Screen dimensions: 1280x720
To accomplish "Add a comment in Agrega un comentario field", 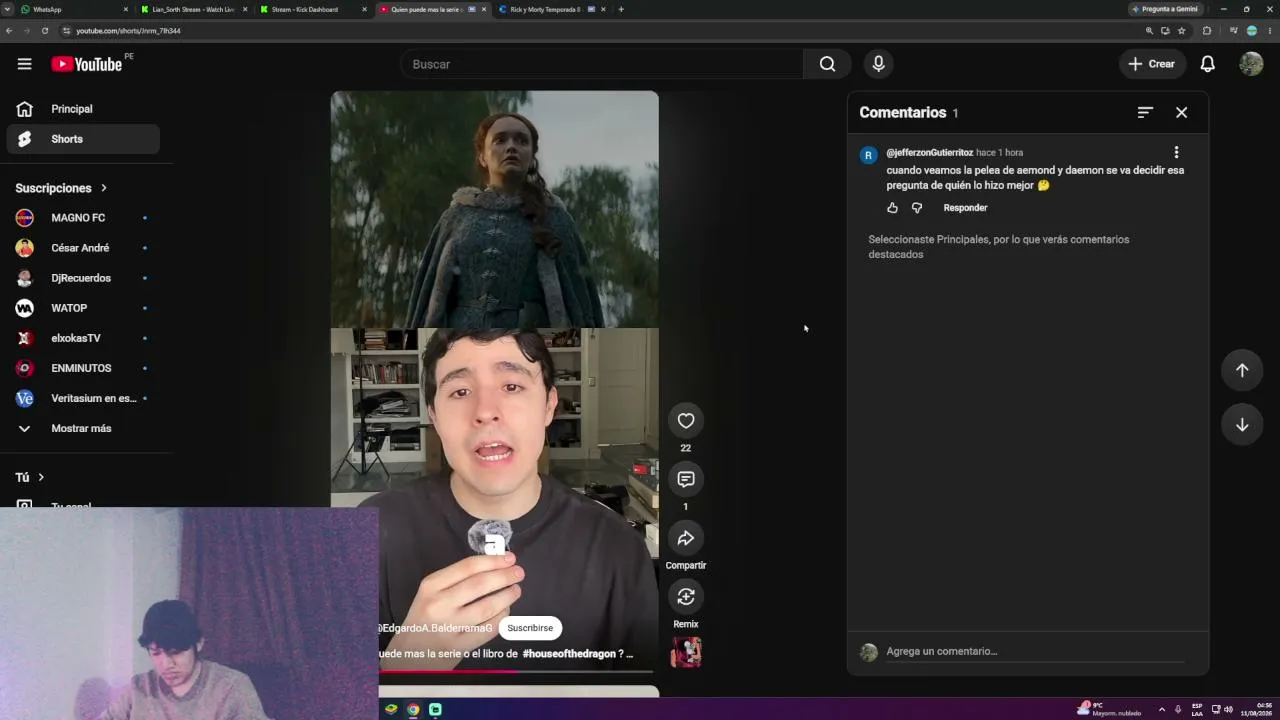I will coord(1034,651).
